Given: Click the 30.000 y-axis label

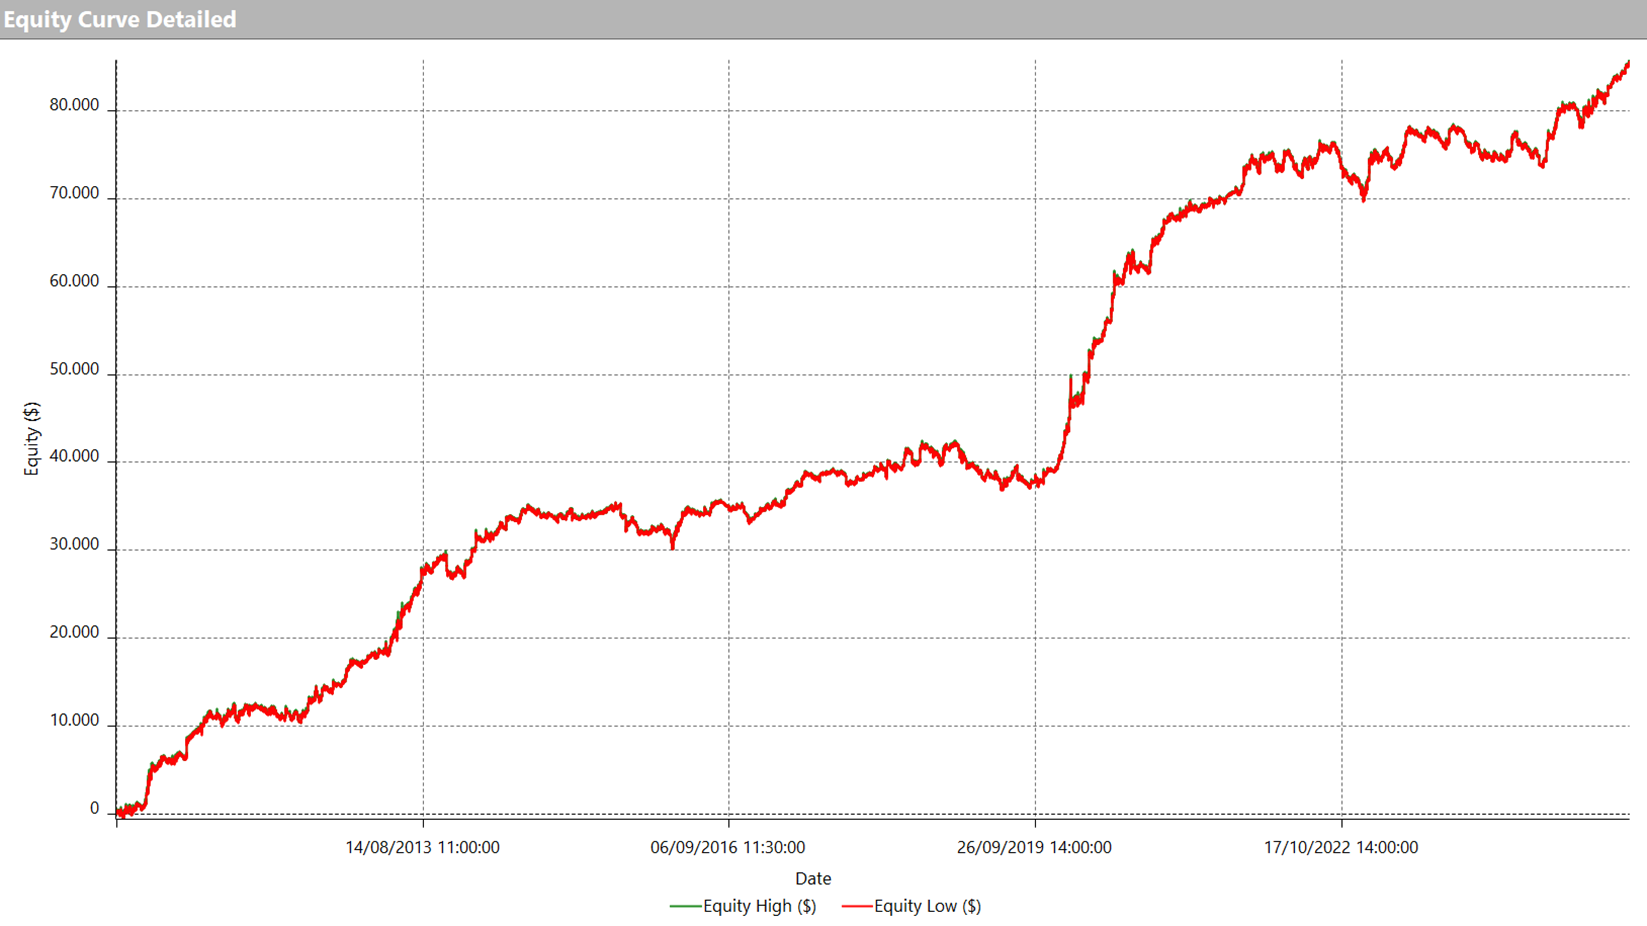Looking at the screenshot, I should pyautogui.click(x=74, y=544).
